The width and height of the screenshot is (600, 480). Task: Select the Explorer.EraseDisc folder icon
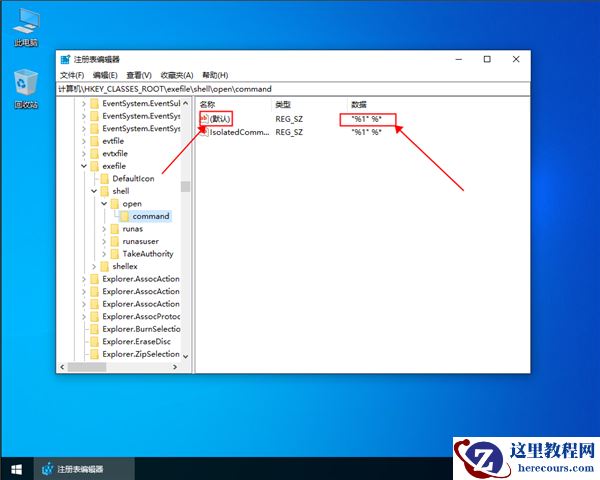pos(94,342)
